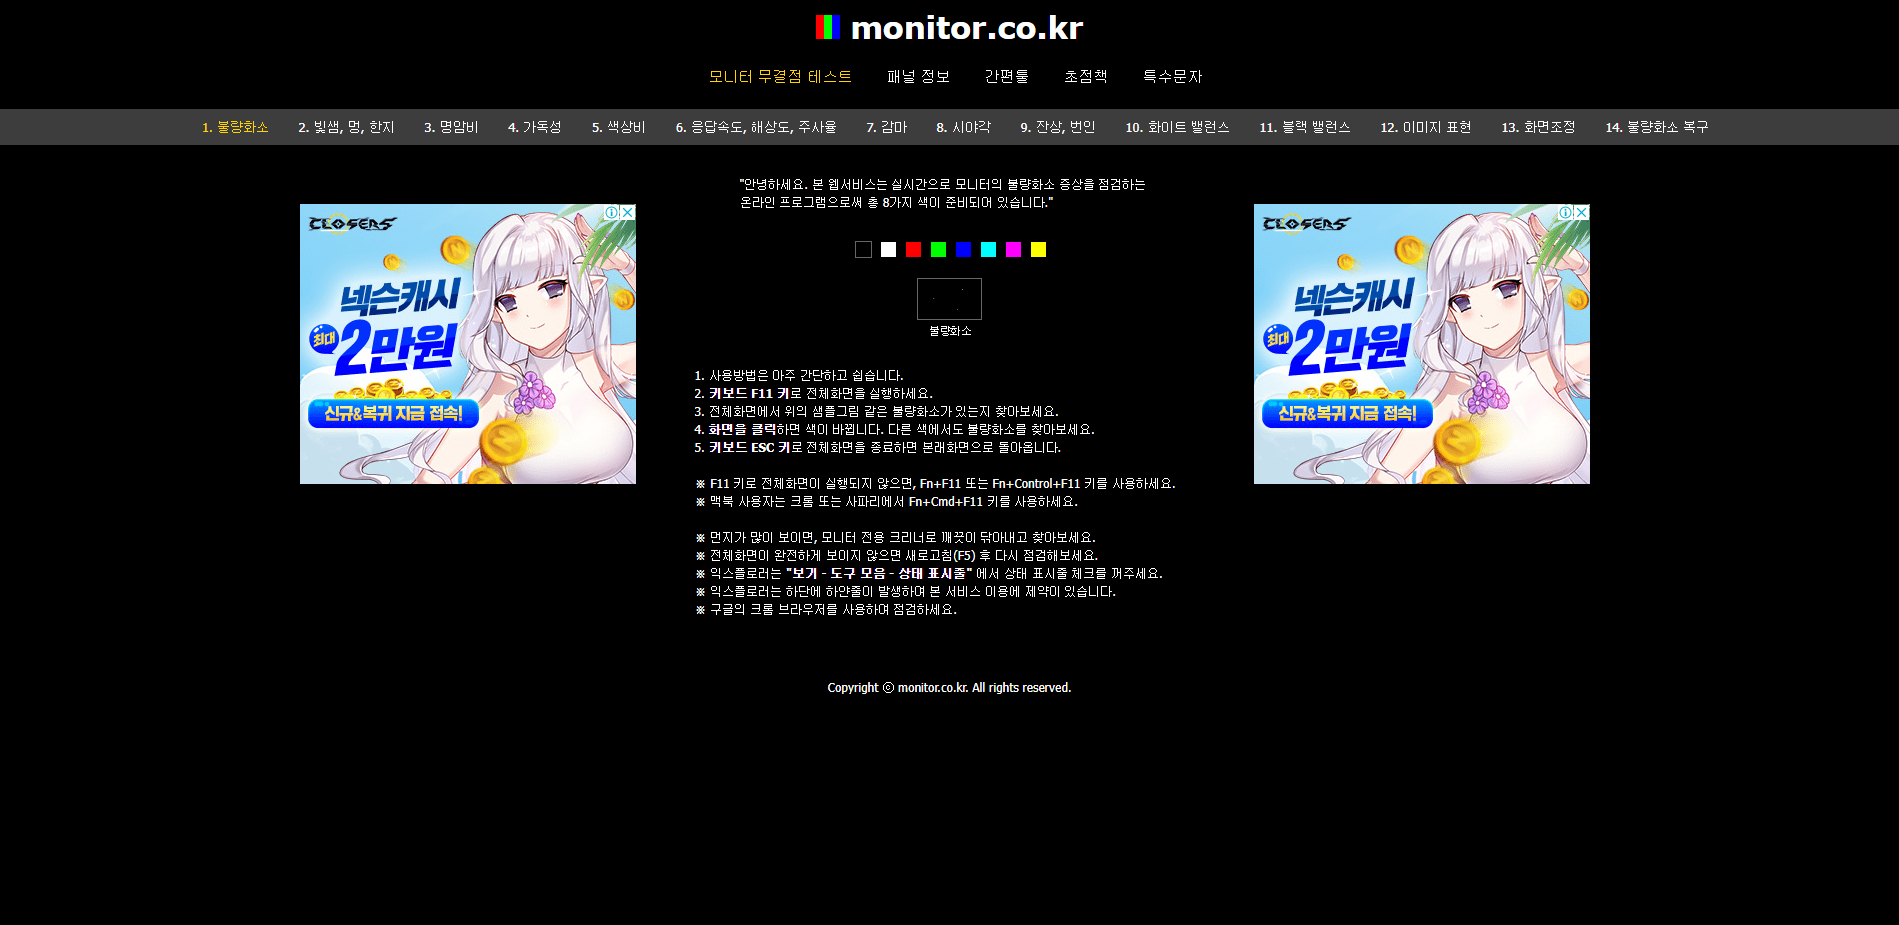Select tab 6. 응답속도, 해상도, 주사율
The image size is (1899, 925).
(x=755, y=127)
